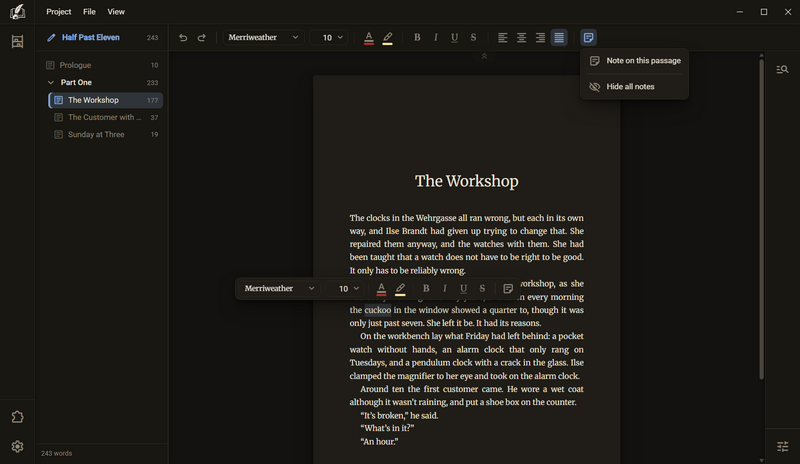Click the Sunday at Three document icon
This screenshot has width=800, height=464.
pyautogui.click(x=59, y=135)
